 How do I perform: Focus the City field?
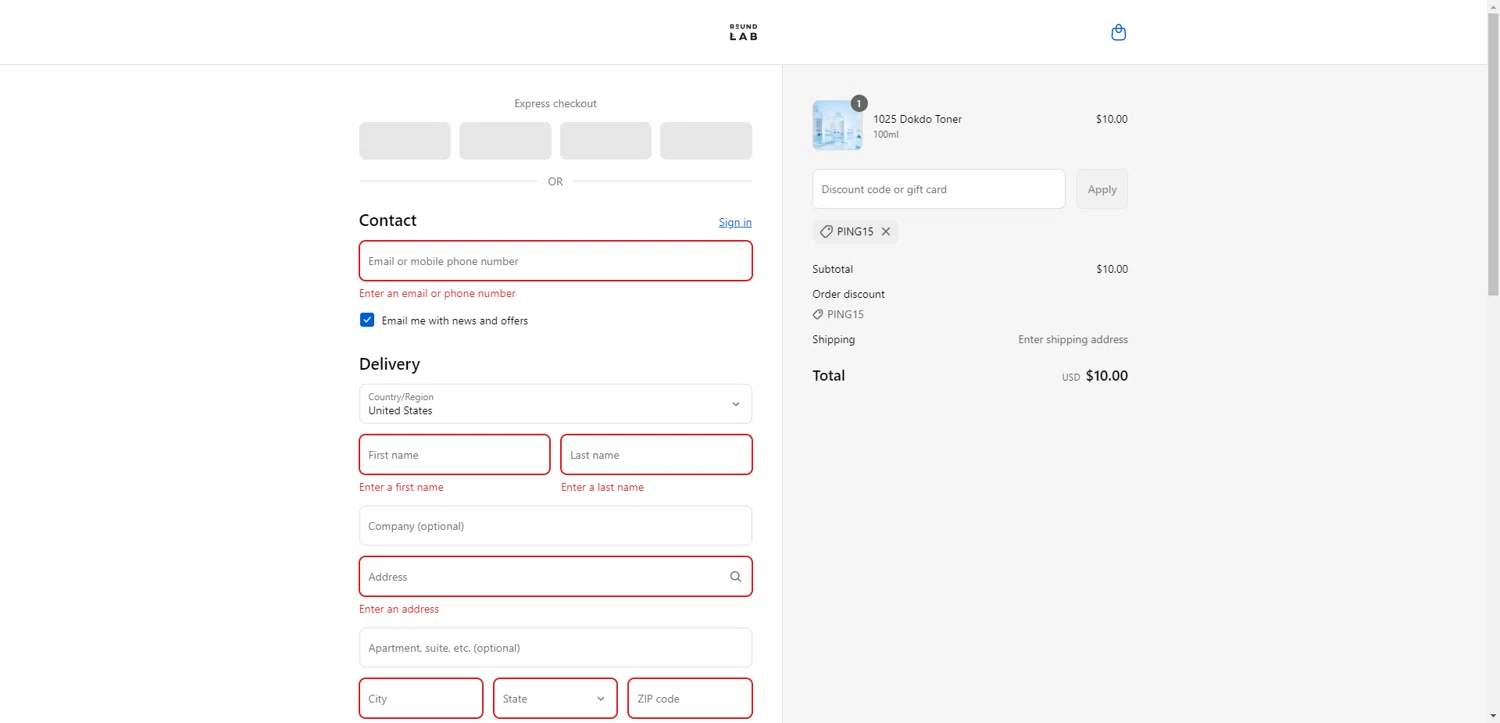tap(421, 698)
